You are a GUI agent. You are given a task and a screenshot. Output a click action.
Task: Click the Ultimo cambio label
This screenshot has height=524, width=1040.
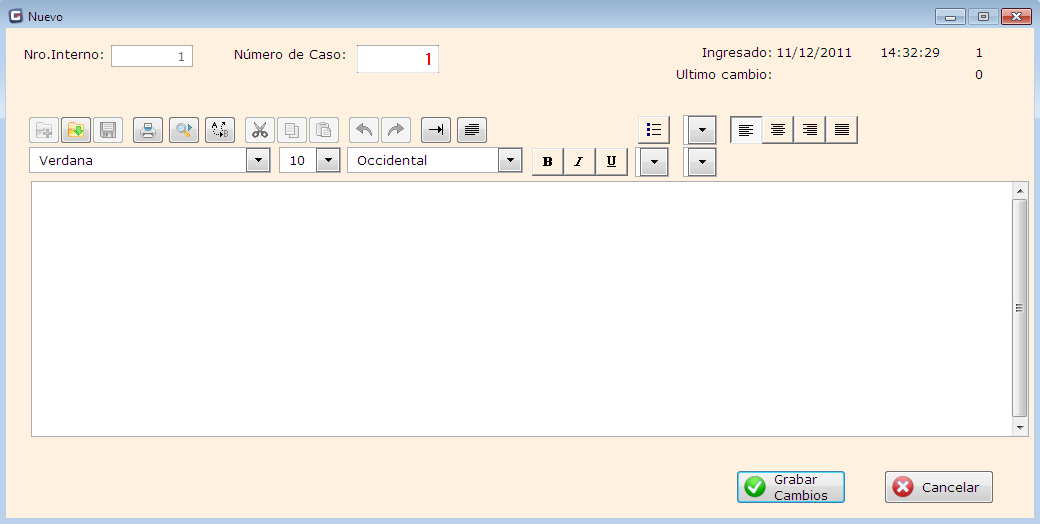(724, 75)
